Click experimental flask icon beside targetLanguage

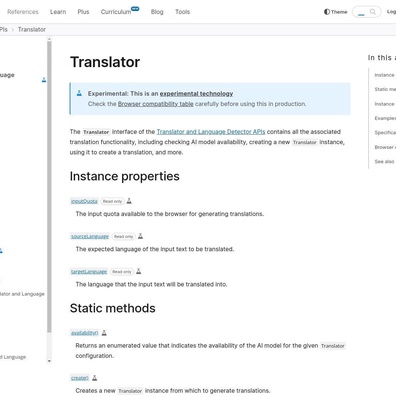(x=139, y=271)
